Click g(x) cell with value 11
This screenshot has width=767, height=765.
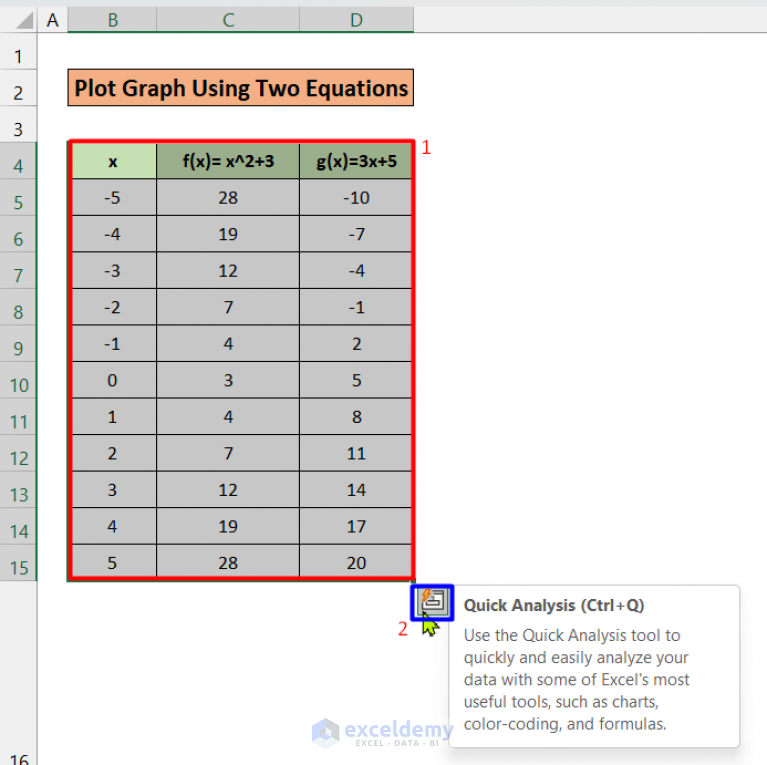(x=356, y=453)
